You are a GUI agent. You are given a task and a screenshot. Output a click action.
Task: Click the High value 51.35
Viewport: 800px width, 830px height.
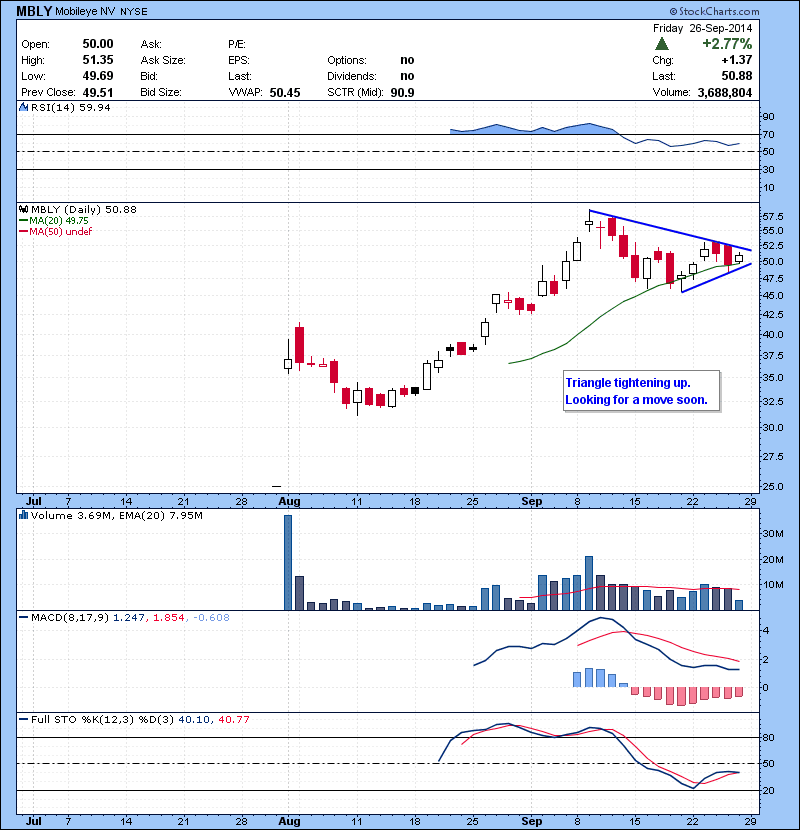(98, 60)
